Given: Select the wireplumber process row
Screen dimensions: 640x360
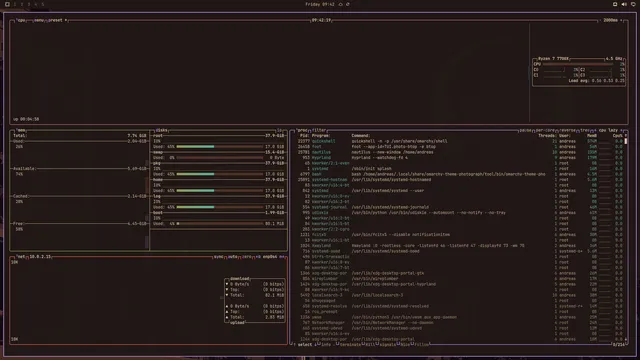Looking at the screenshot, I should tap(460, 279).
